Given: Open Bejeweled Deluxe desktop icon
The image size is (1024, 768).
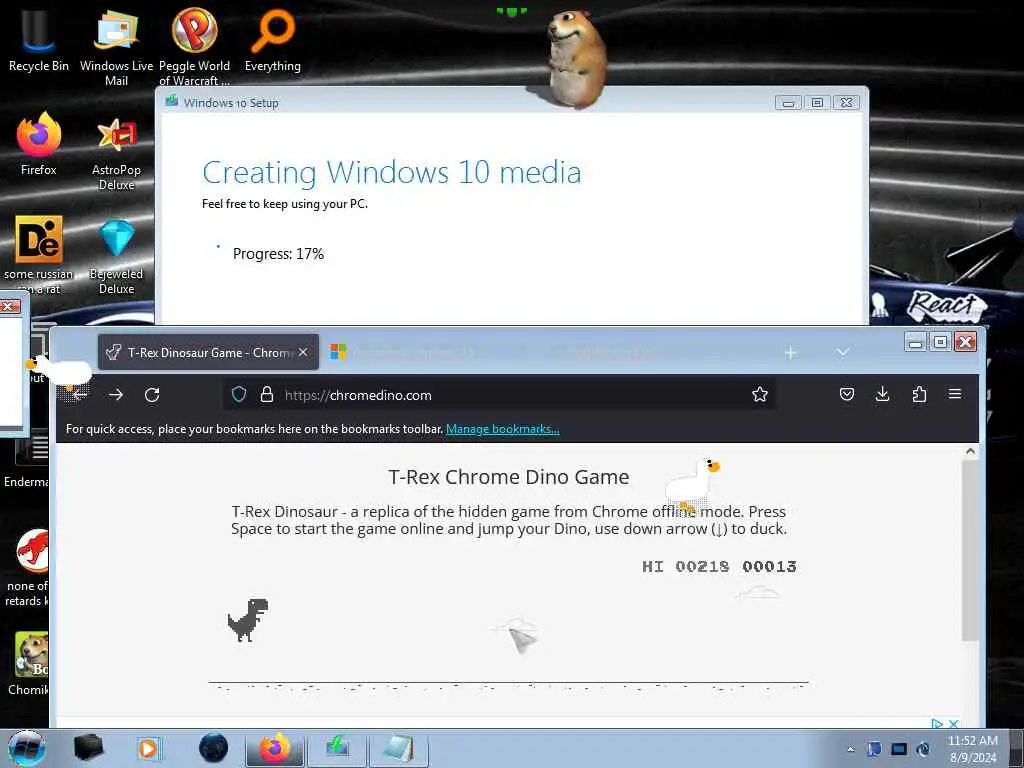Looking at the screenshot, I should pyautogui.click(x=116, y=256).
